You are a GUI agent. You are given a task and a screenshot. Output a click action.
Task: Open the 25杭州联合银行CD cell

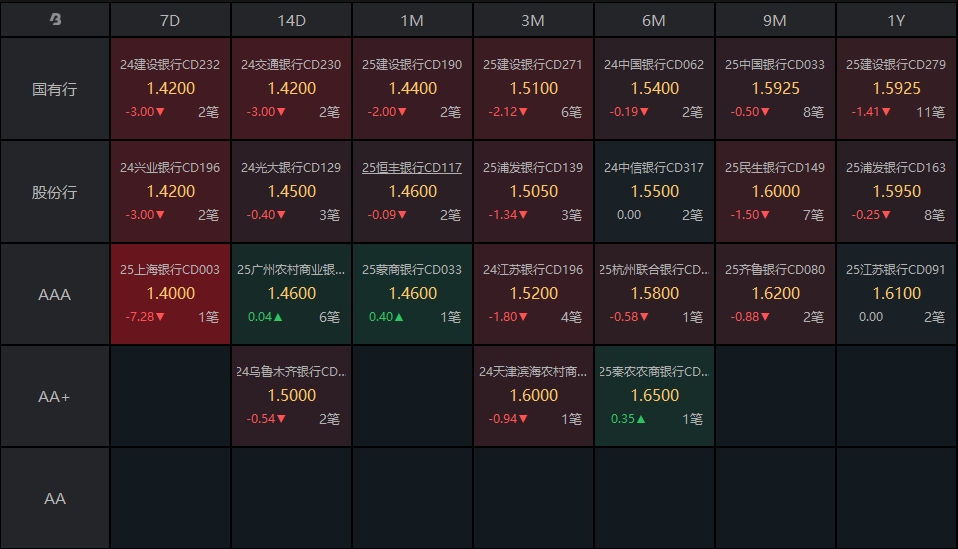coord(654,294)
